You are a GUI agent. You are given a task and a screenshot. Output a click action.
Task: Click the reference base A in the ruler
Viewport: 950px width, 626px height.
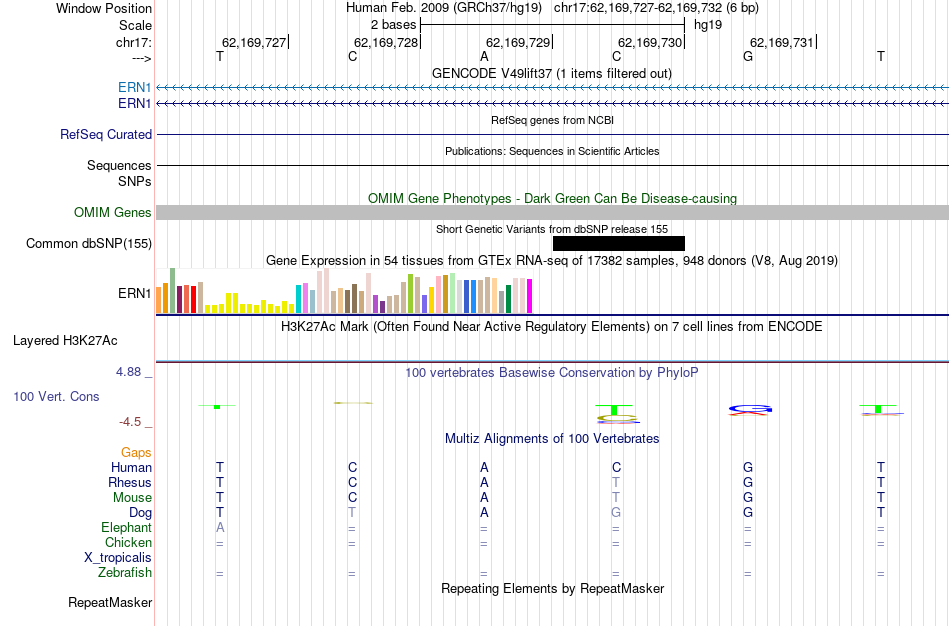(x=484, y=56)
